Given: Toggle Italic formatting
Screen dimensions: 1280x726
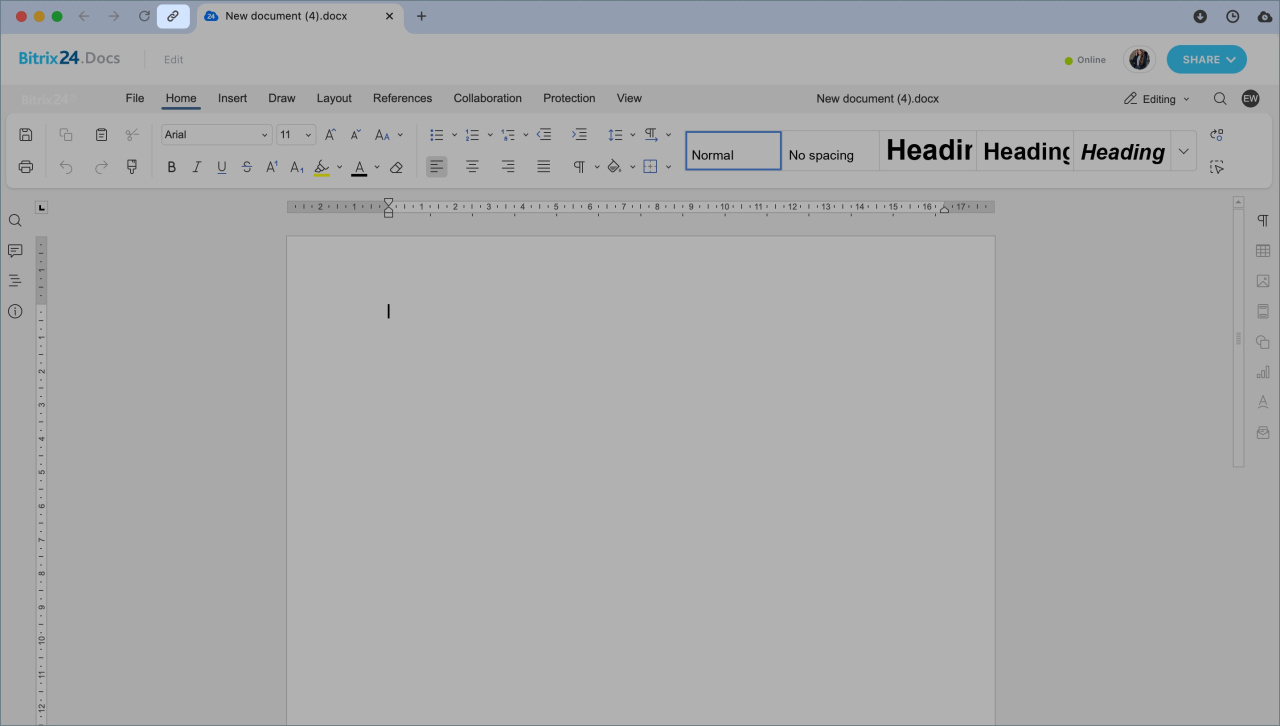Looking at the screenshot, I should coord(196,167).
